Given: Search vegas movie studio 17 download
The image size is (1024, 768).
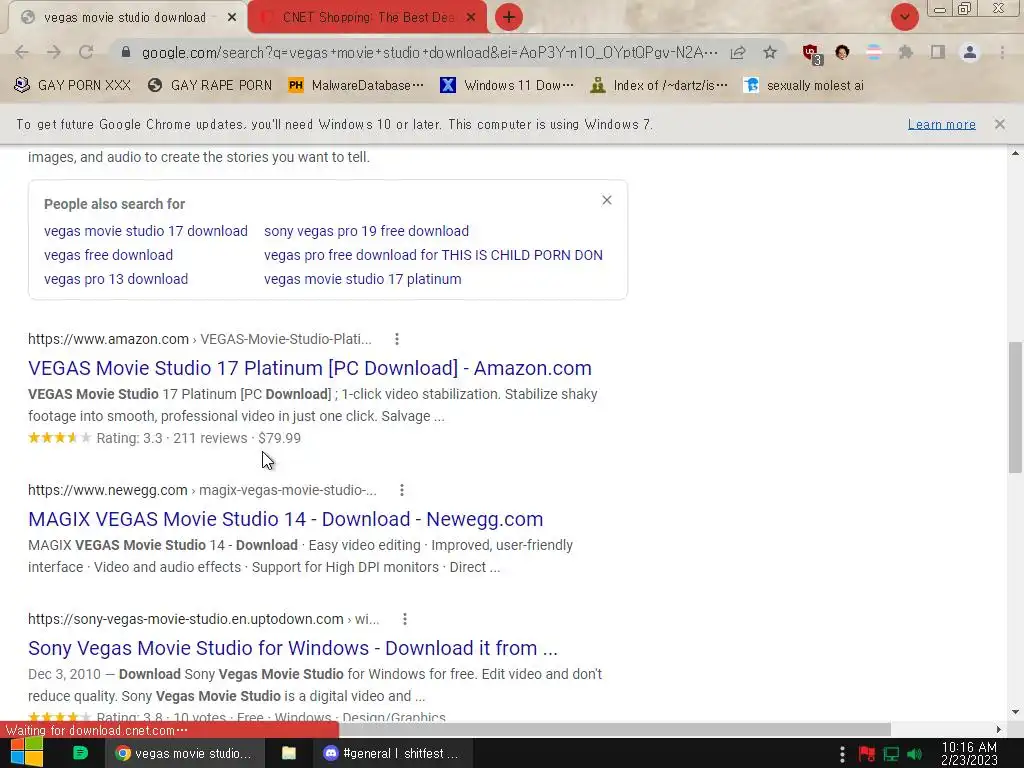Looking at the screenshot, I should pos(146,231).
